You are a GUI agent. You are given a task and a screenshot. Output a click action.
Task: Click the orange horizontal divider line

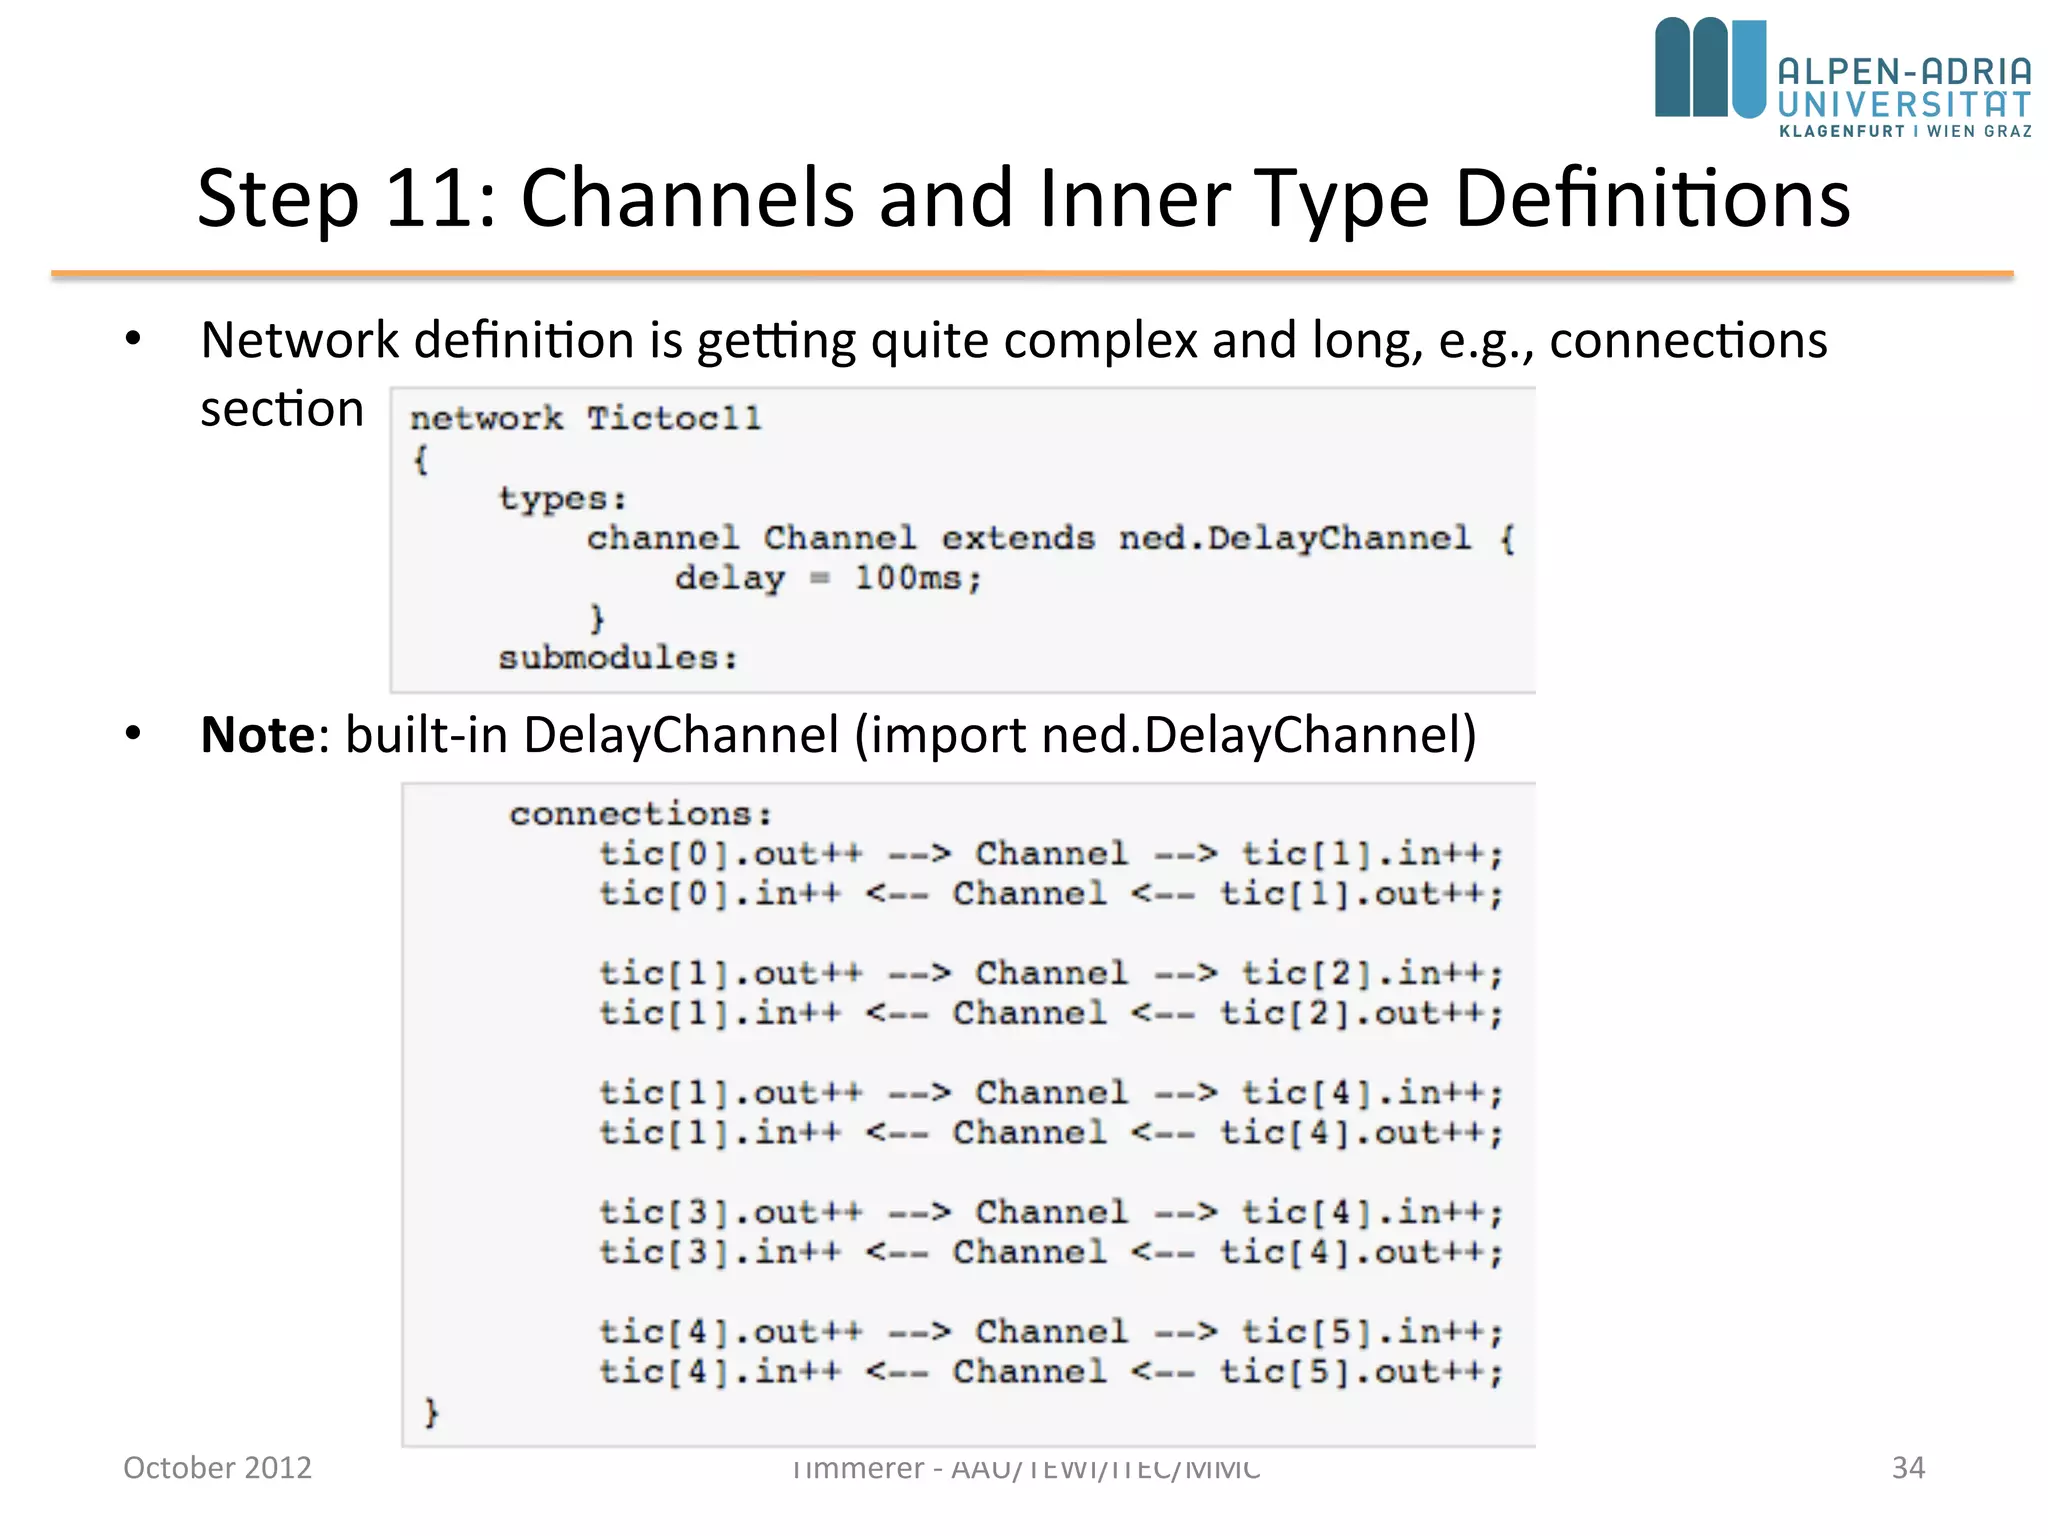[x=1031, y=273]
